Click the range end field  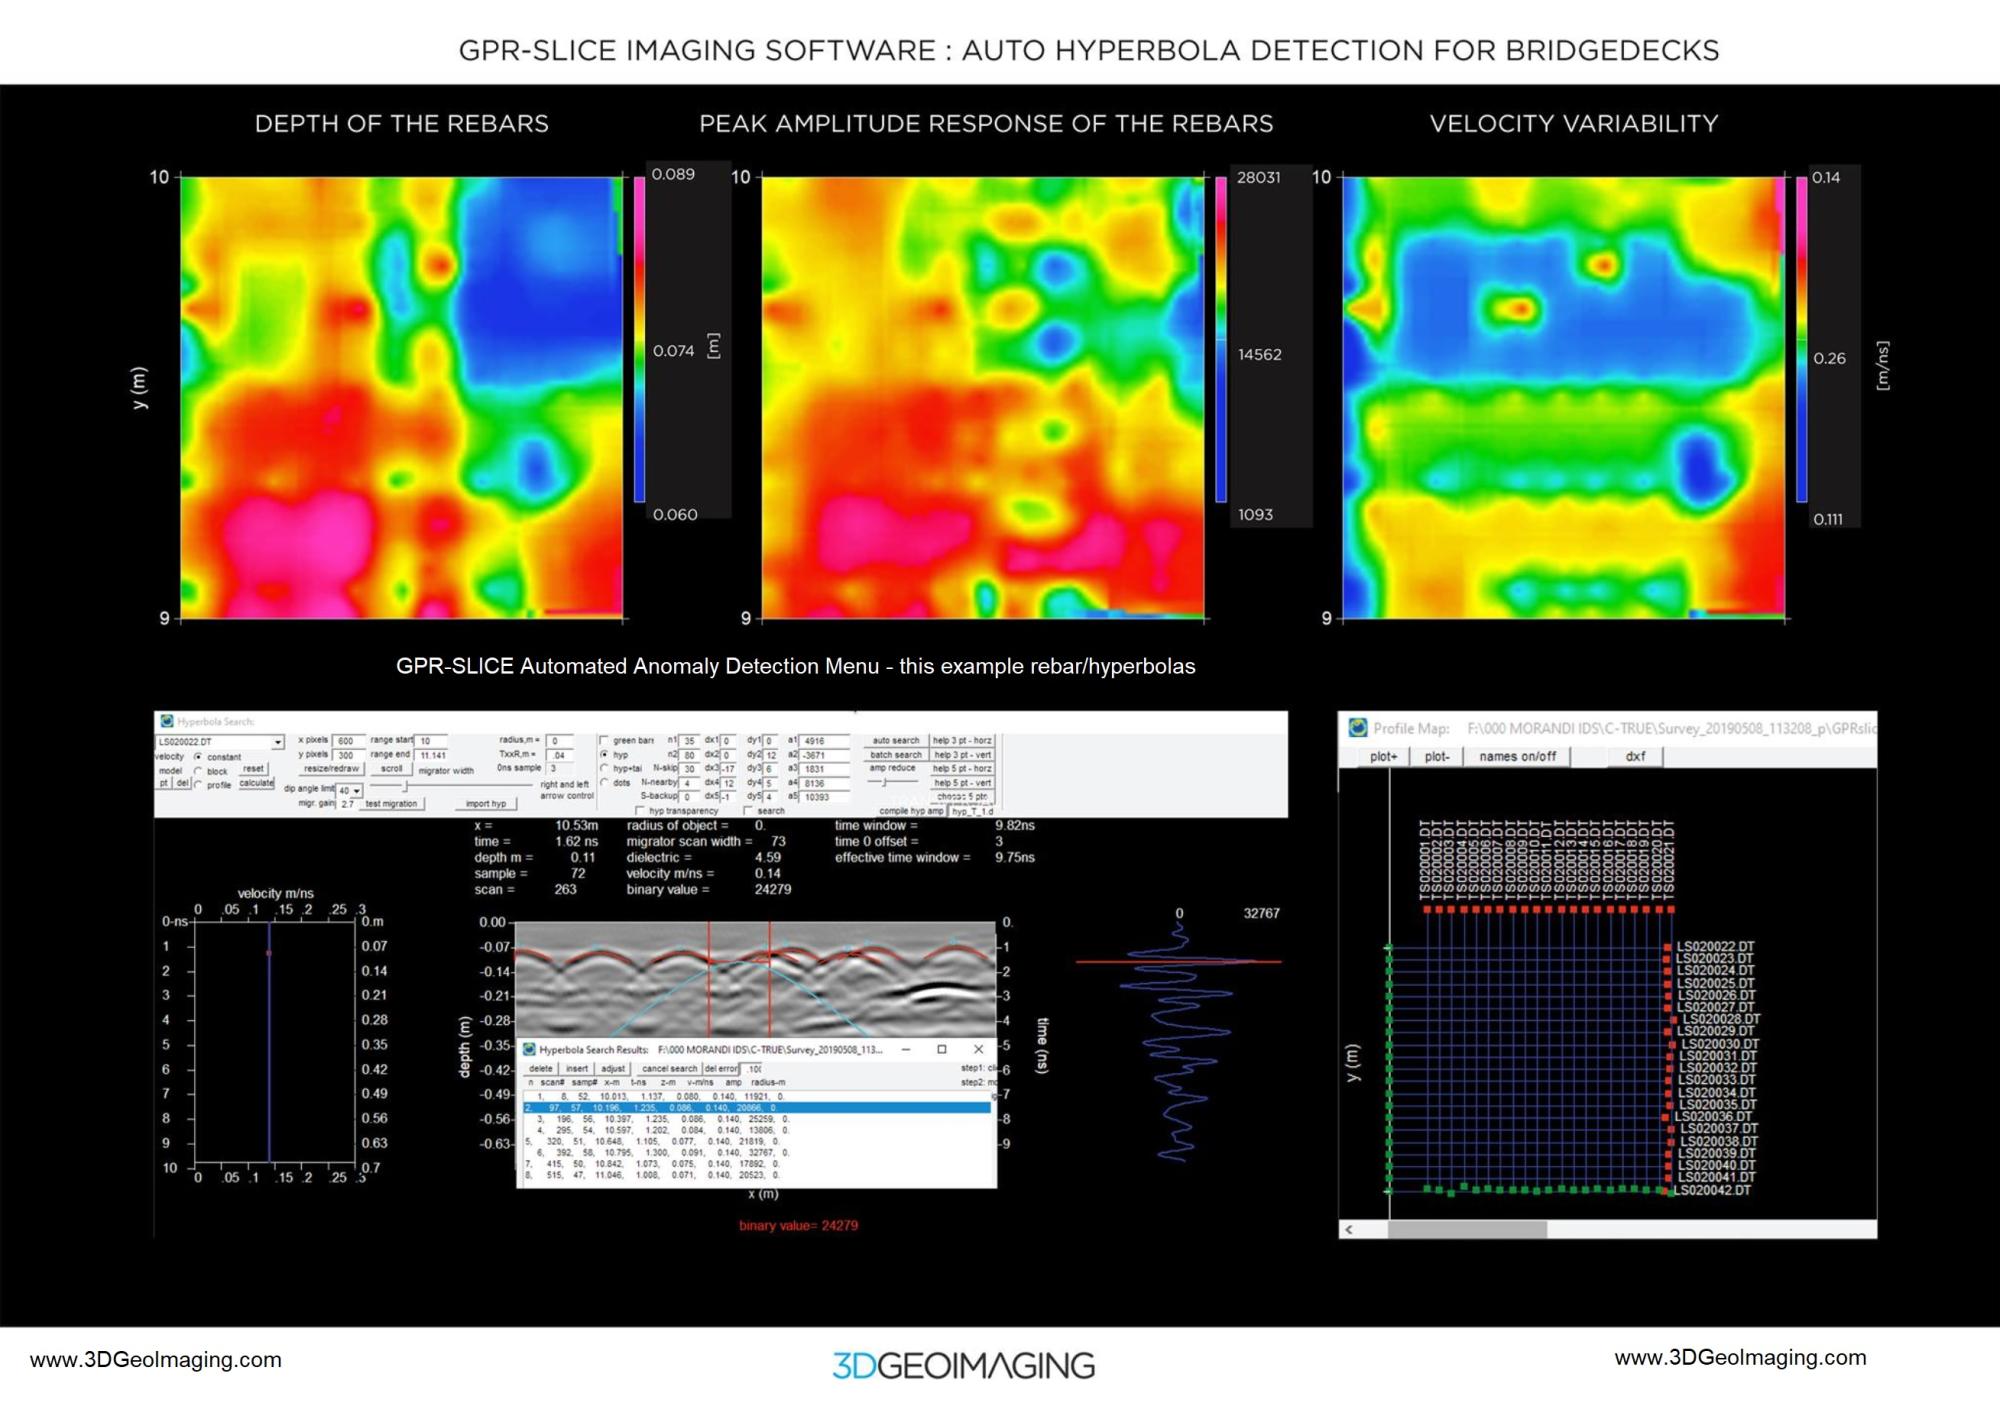pyautogui.click(x=431, y=755)
